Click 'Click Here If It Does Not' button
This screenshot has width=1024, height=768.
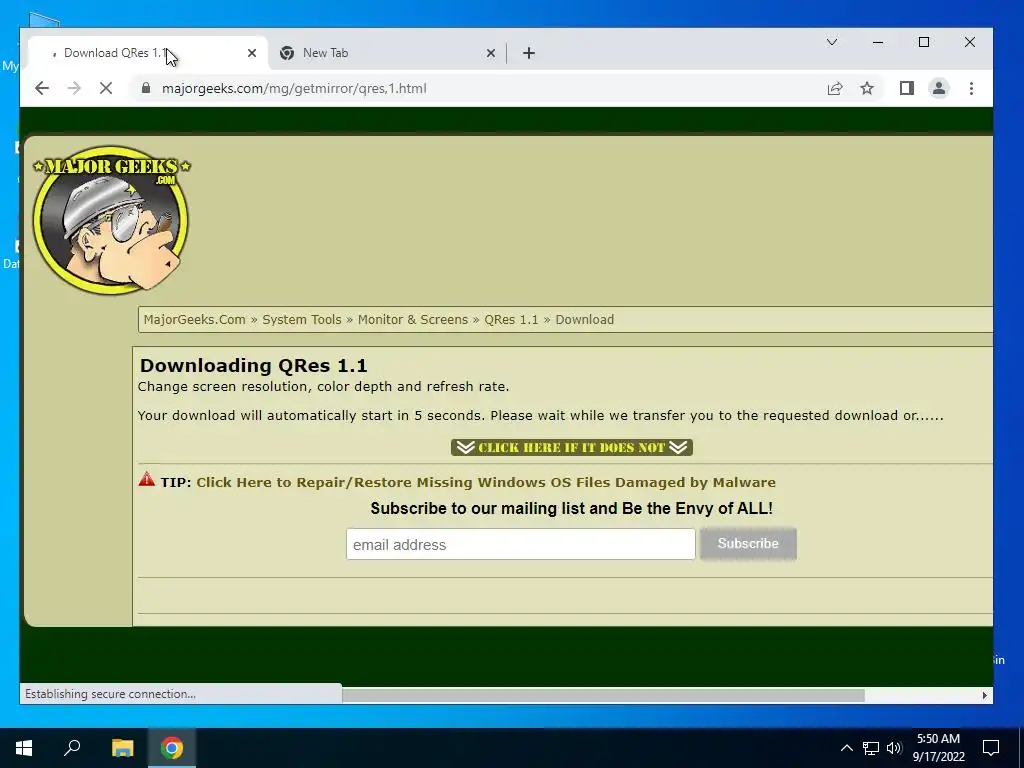pyautogui.click(x=571, y=447)
